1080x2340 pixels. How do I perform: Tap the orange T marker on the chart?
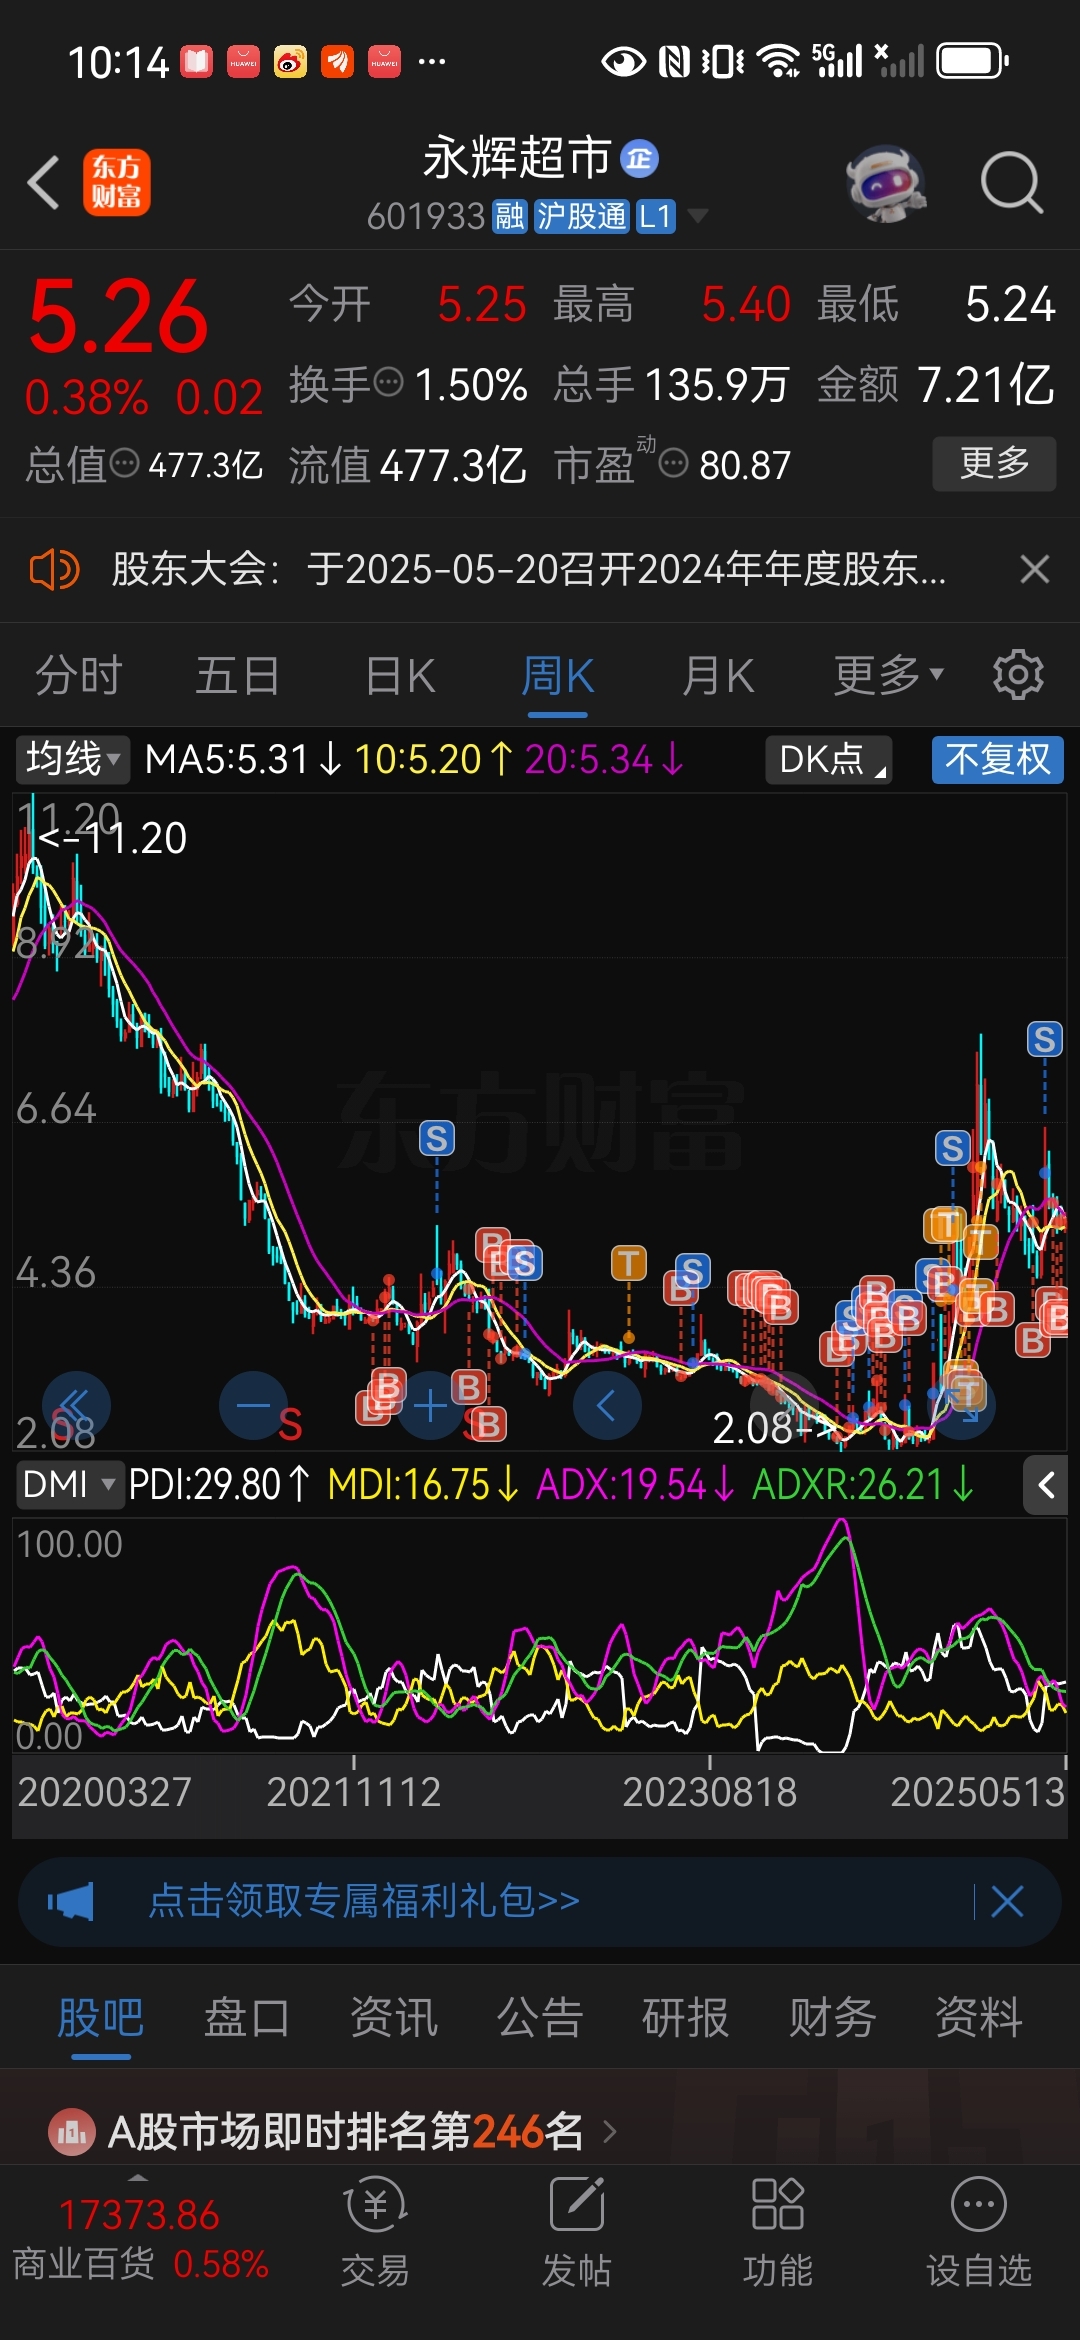629,1264
